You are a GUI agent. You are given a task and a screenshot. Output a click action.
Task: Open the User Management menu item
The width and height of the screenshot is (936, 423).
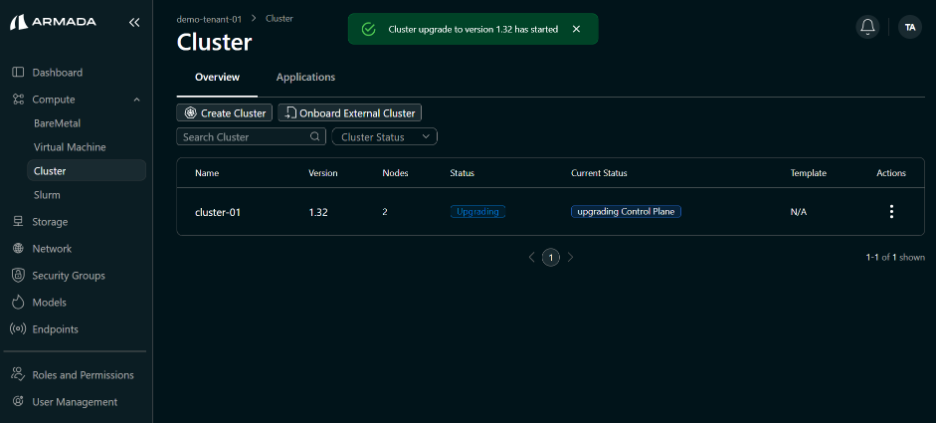coord(75,402)
